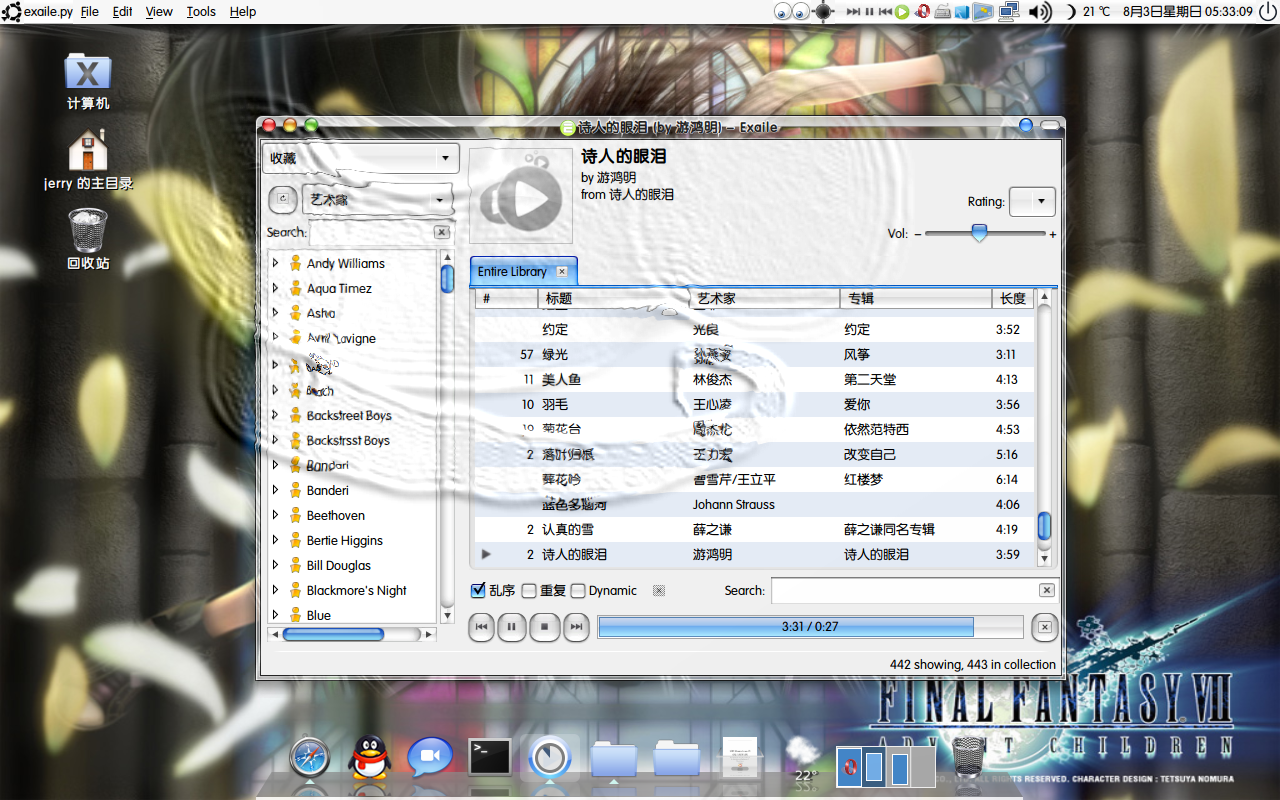1280x800 pixels.
Task: Expand the Aqua Timez artist
Action: (x=275, y=288)
